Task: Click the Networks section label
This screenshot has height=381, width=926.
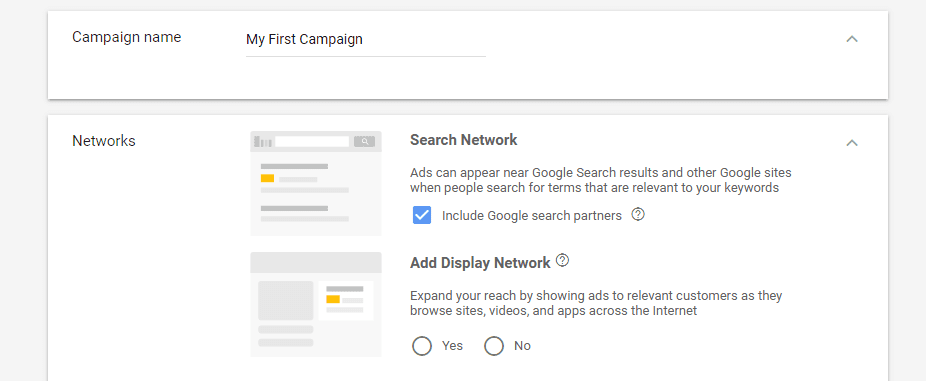Action: [x=104, y=141]
